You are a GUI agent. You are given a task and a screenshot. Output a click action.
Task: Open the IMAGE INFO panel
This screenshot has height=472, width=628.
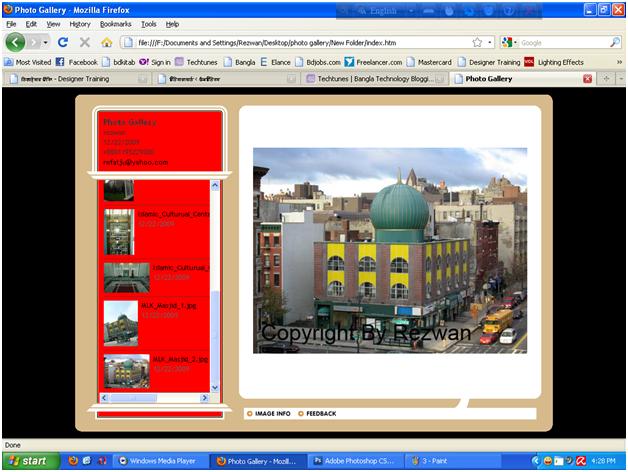(269, 414)
